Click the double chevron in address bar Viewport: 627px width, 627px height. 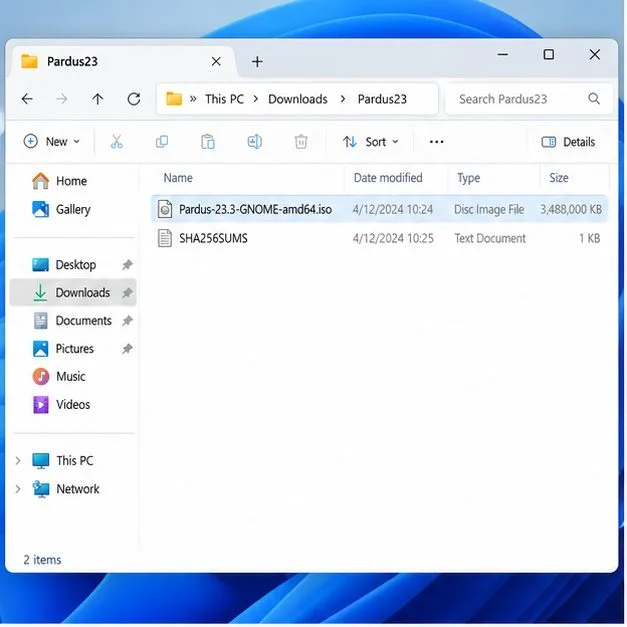193,99
